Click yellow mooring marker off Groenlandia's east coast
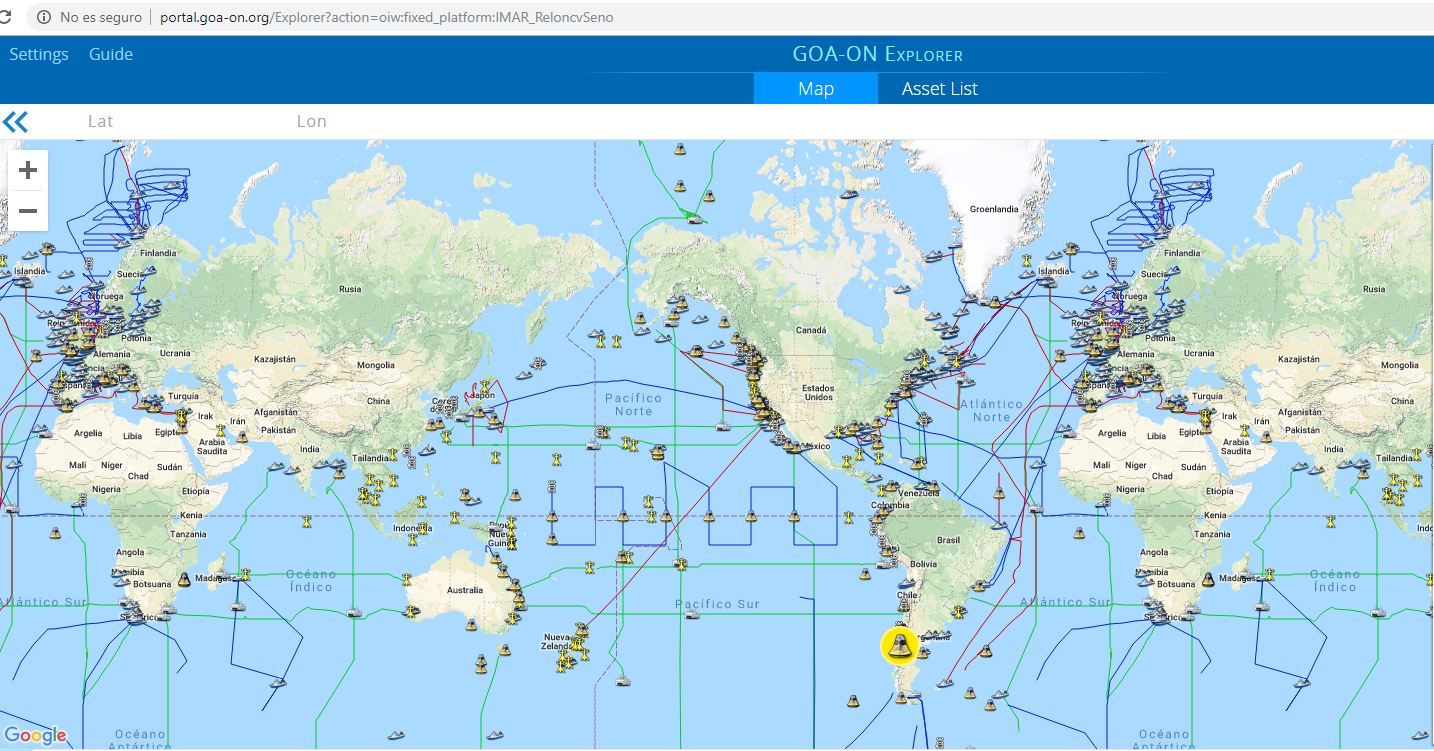Viewport: 1434px width, 751px height. [1027, 261]
